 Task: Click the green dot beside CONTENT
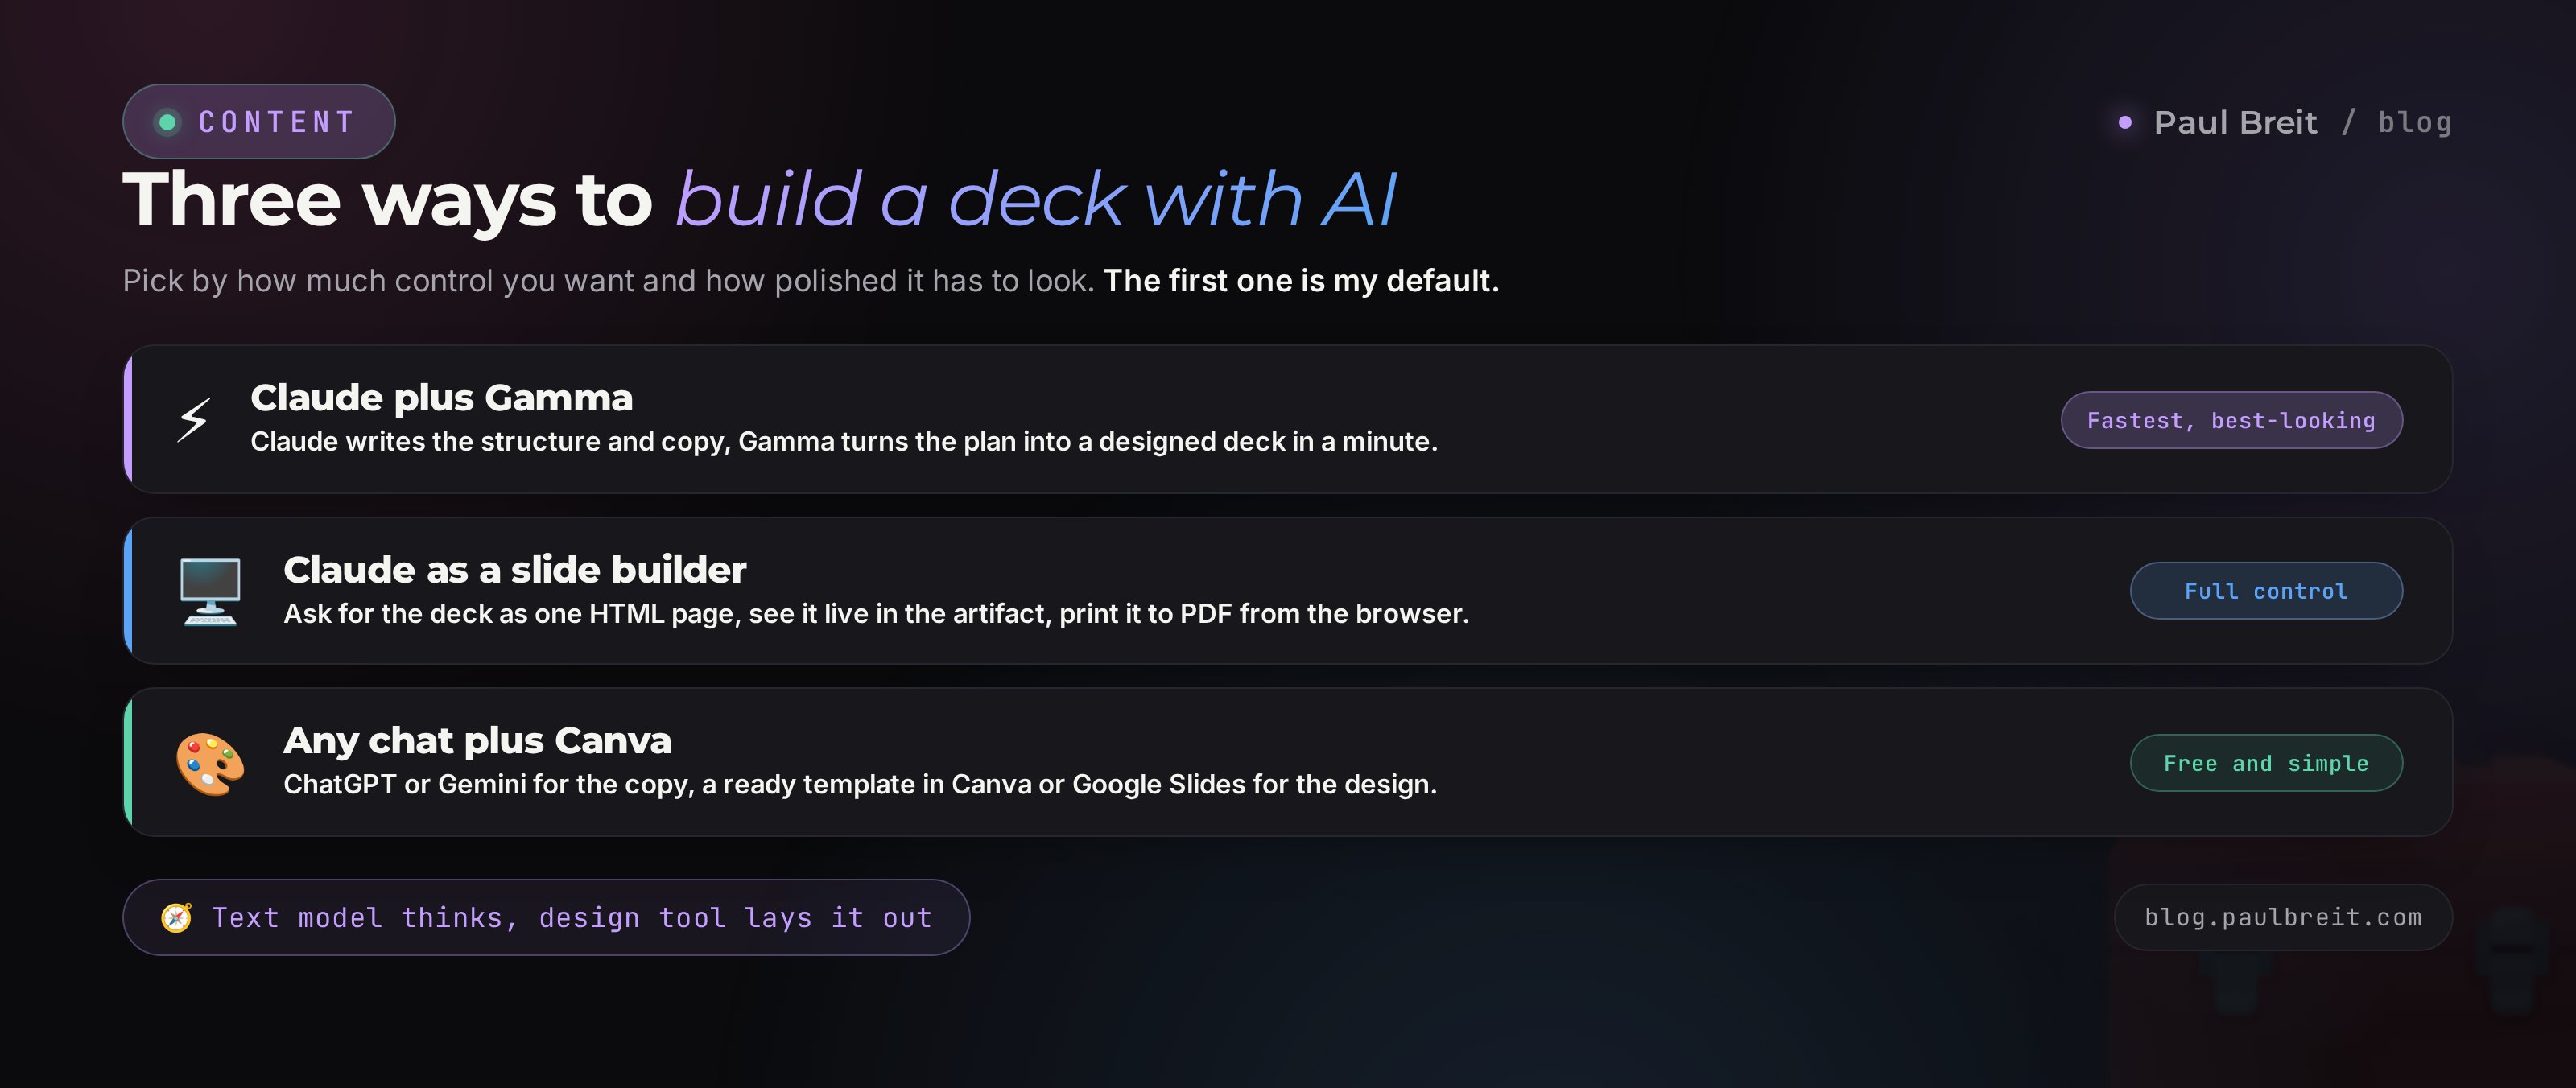click(168, 122)
